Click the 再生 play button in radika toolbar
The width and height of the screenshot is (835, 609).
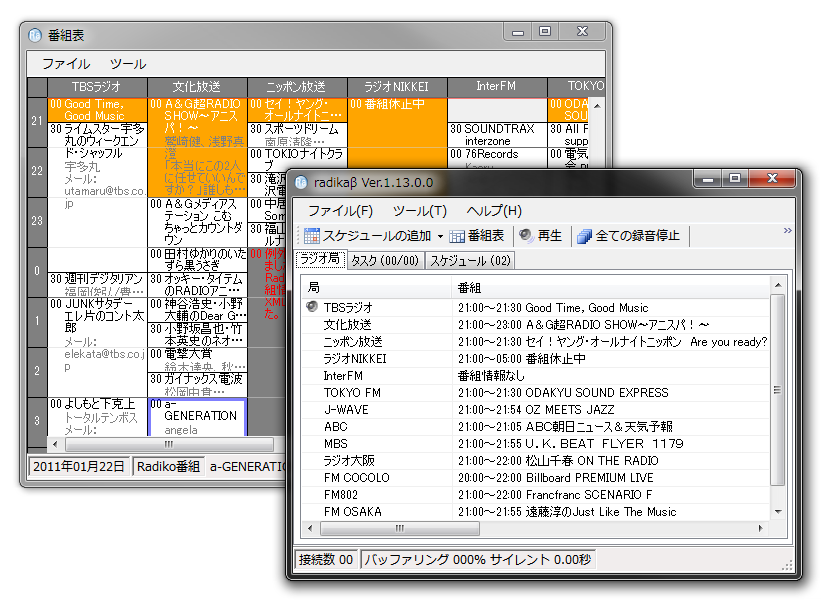click(540, 236)
